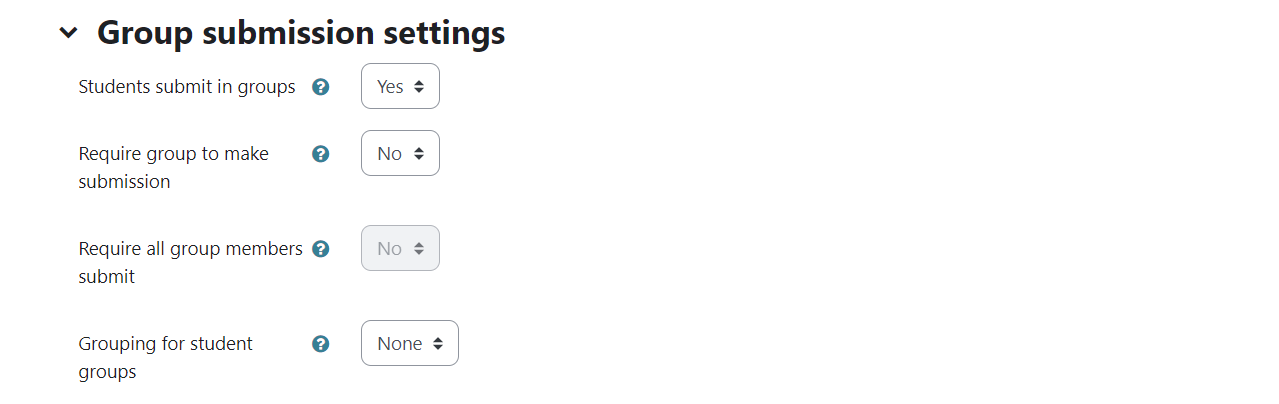Open the Require group to make submission dropdown
The width and height of the screenshot is (1279, 404).
click(400, 154)
